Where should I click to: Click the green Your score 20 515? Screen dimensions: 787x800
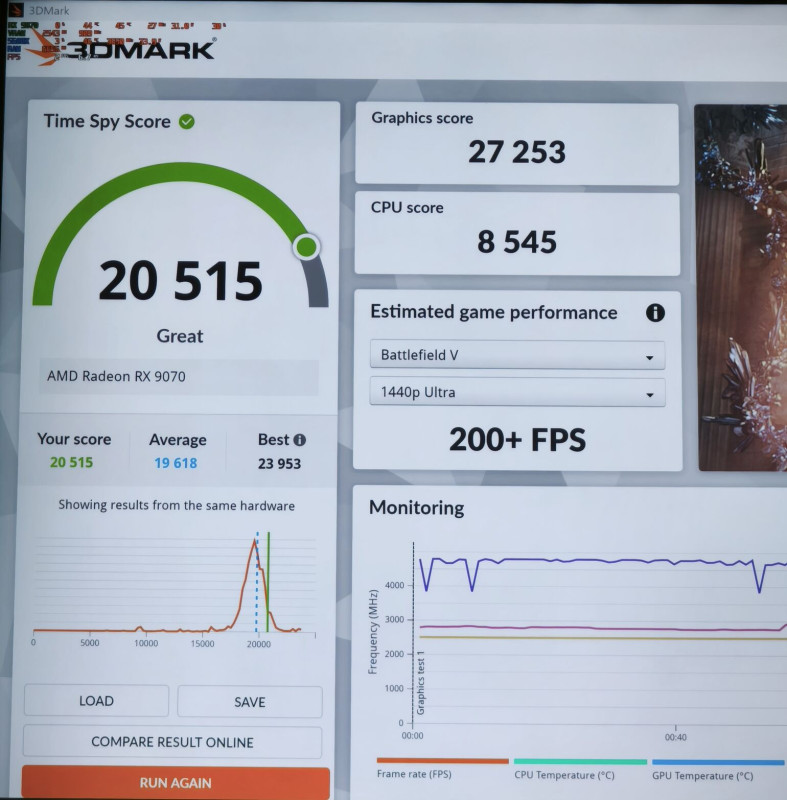click(x=71, y=462)
